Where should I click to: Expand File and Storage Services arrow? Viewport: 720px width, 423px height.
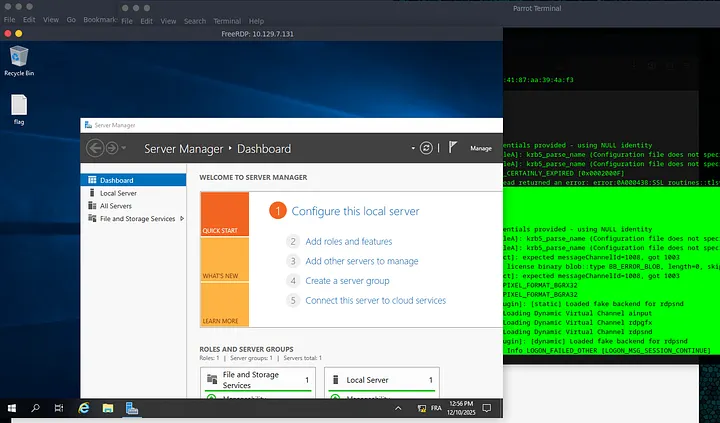(180, 218)
